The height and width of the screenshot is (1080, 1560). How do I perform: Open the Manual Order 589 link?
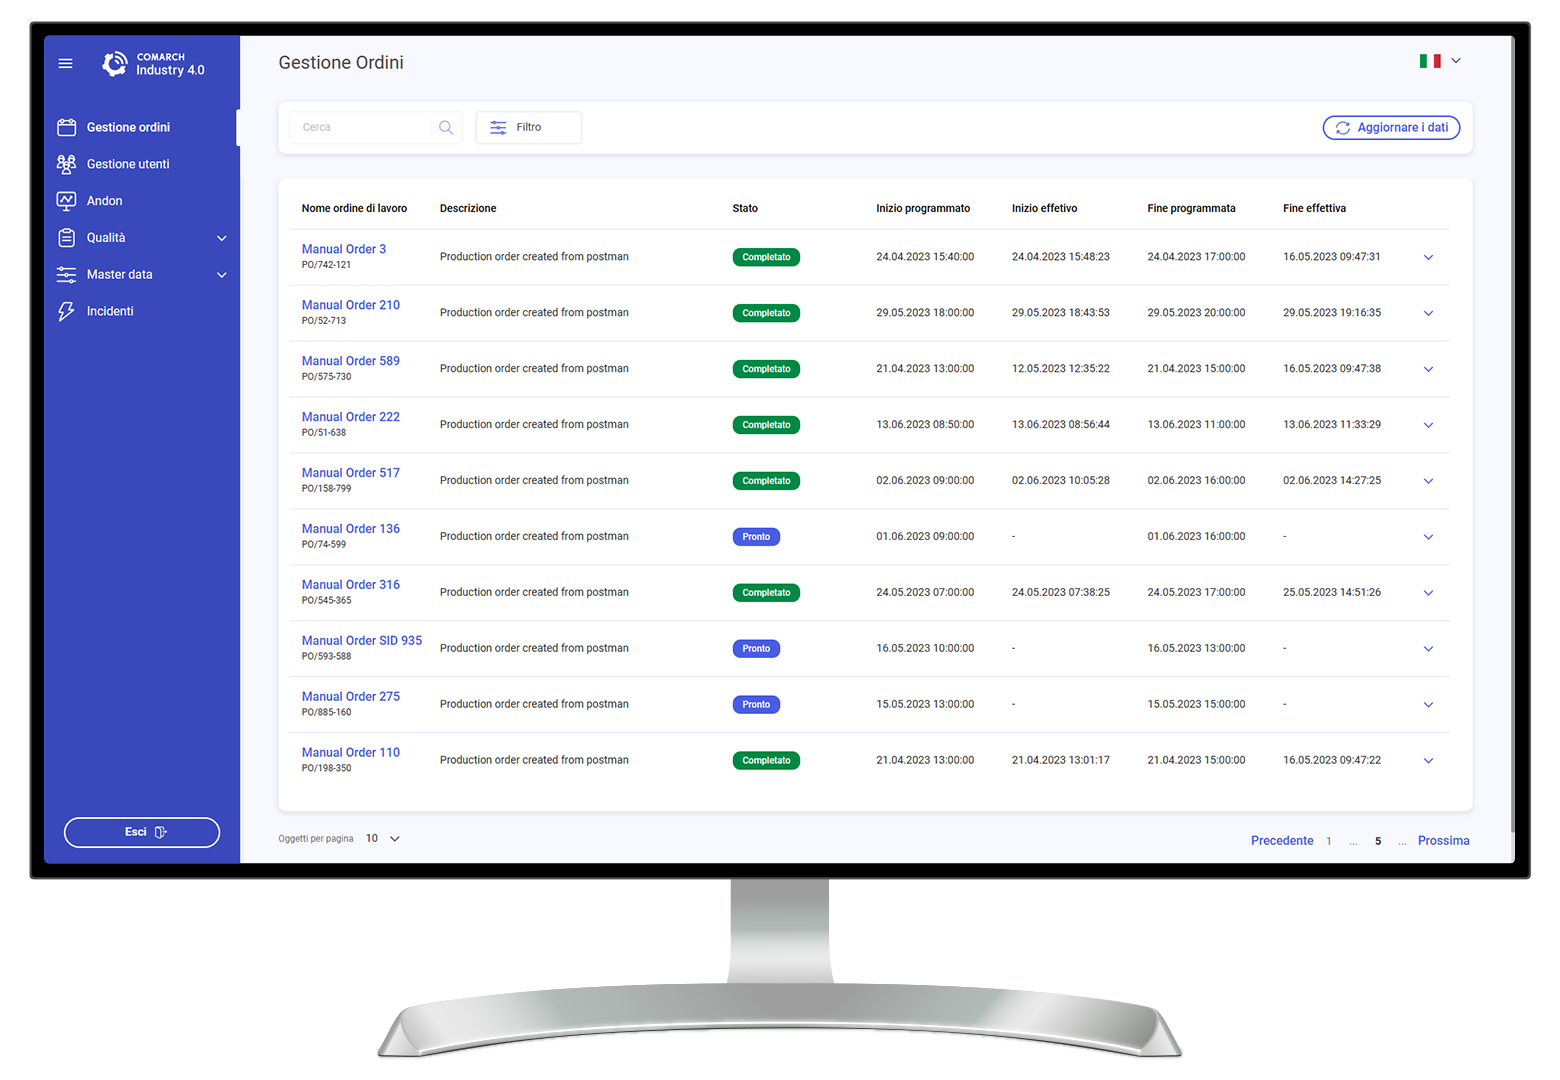point(351,361)
